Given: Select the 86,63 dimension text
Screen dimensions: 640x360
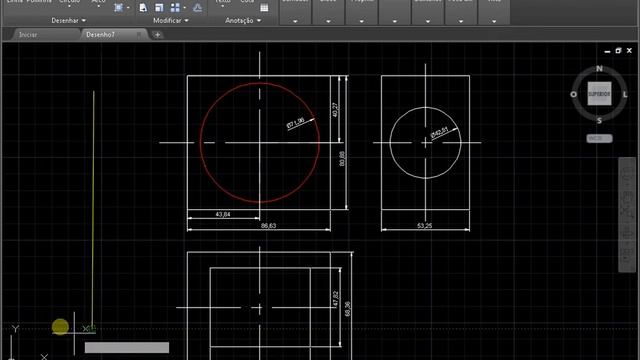Looking at the screenshot, I should point(268,225).
